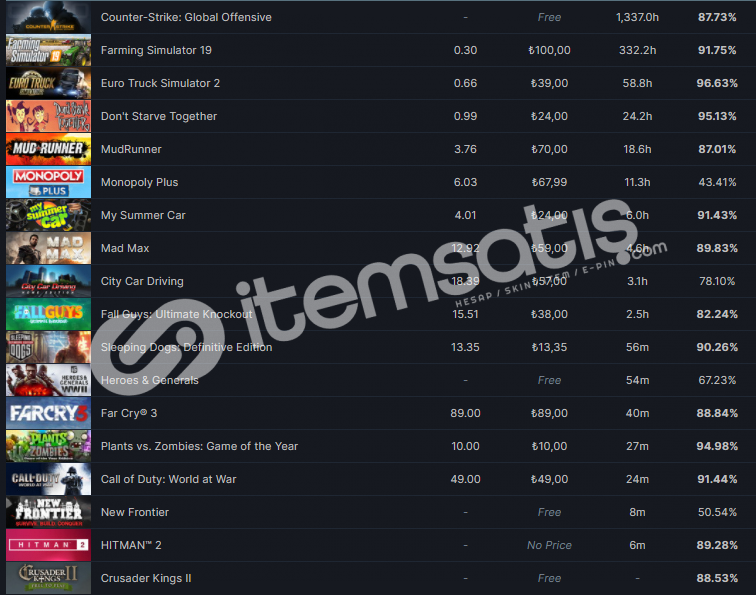Screen dimensions: 756x595
Task: Open the My Summer Car title link
Action: click(143, 215)
